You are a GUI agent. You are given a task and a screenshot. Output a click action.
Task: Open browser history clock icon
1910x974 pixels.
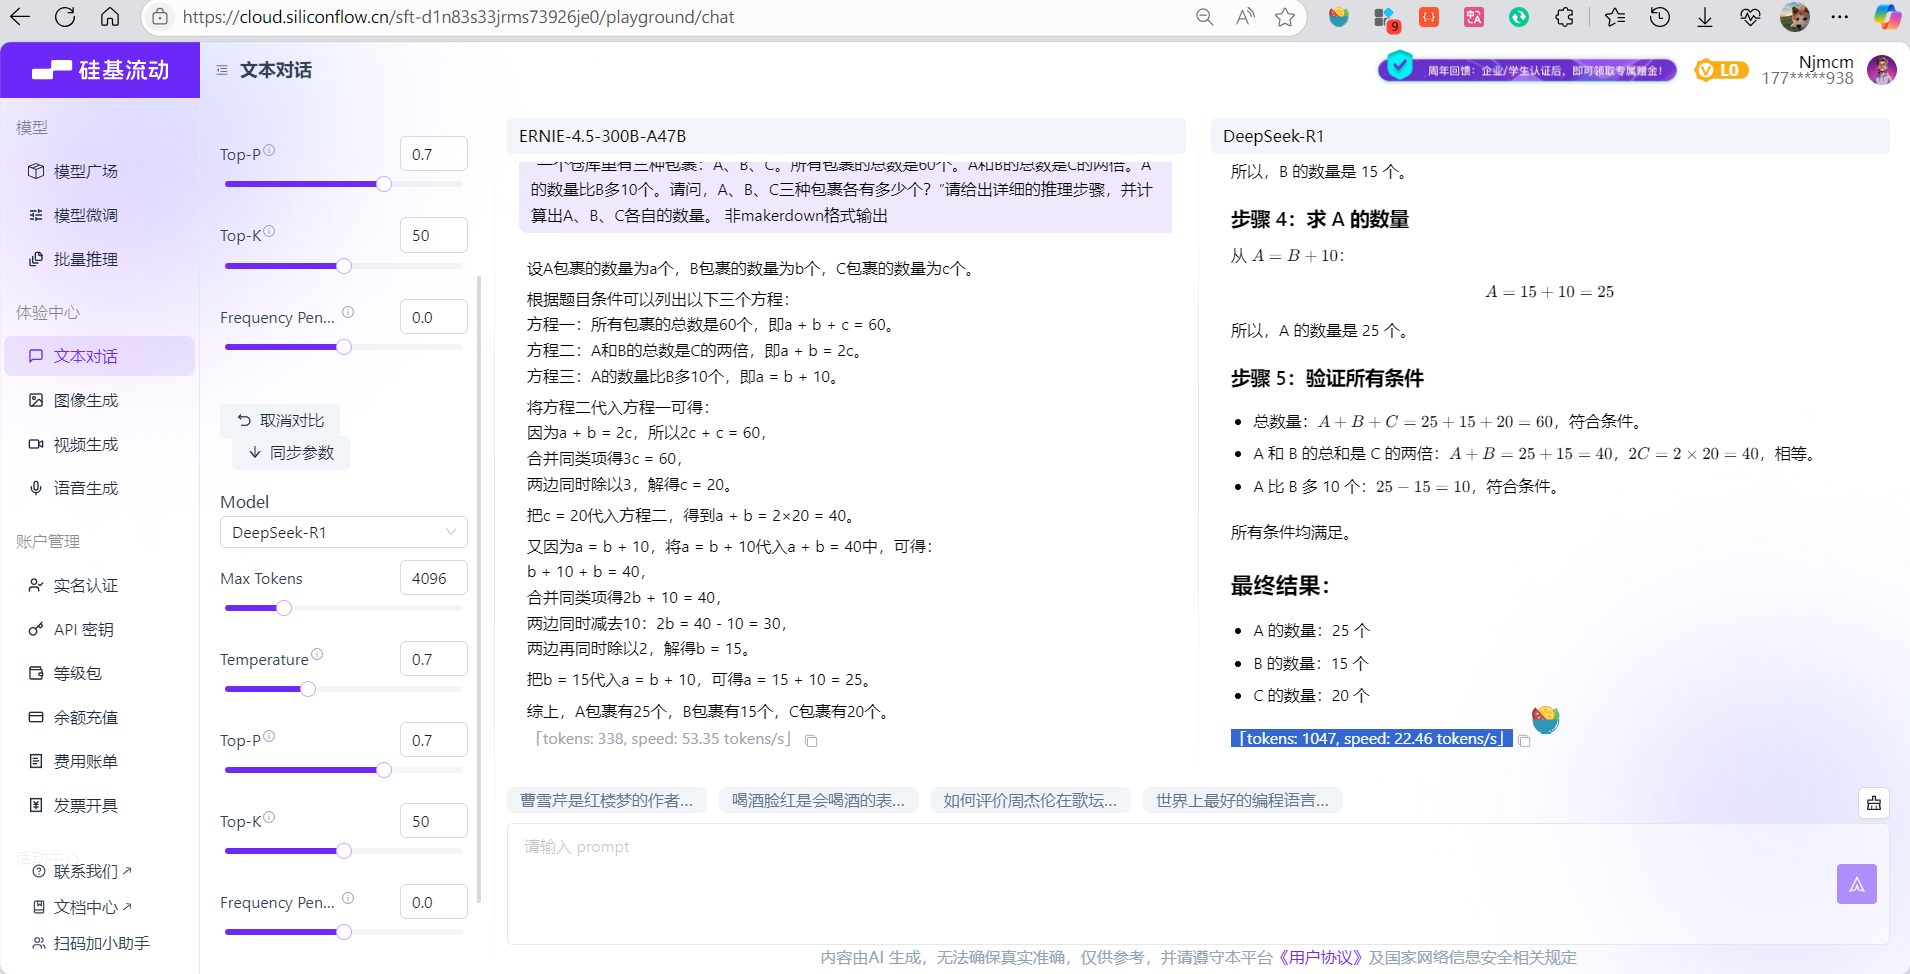(1660, 17)
